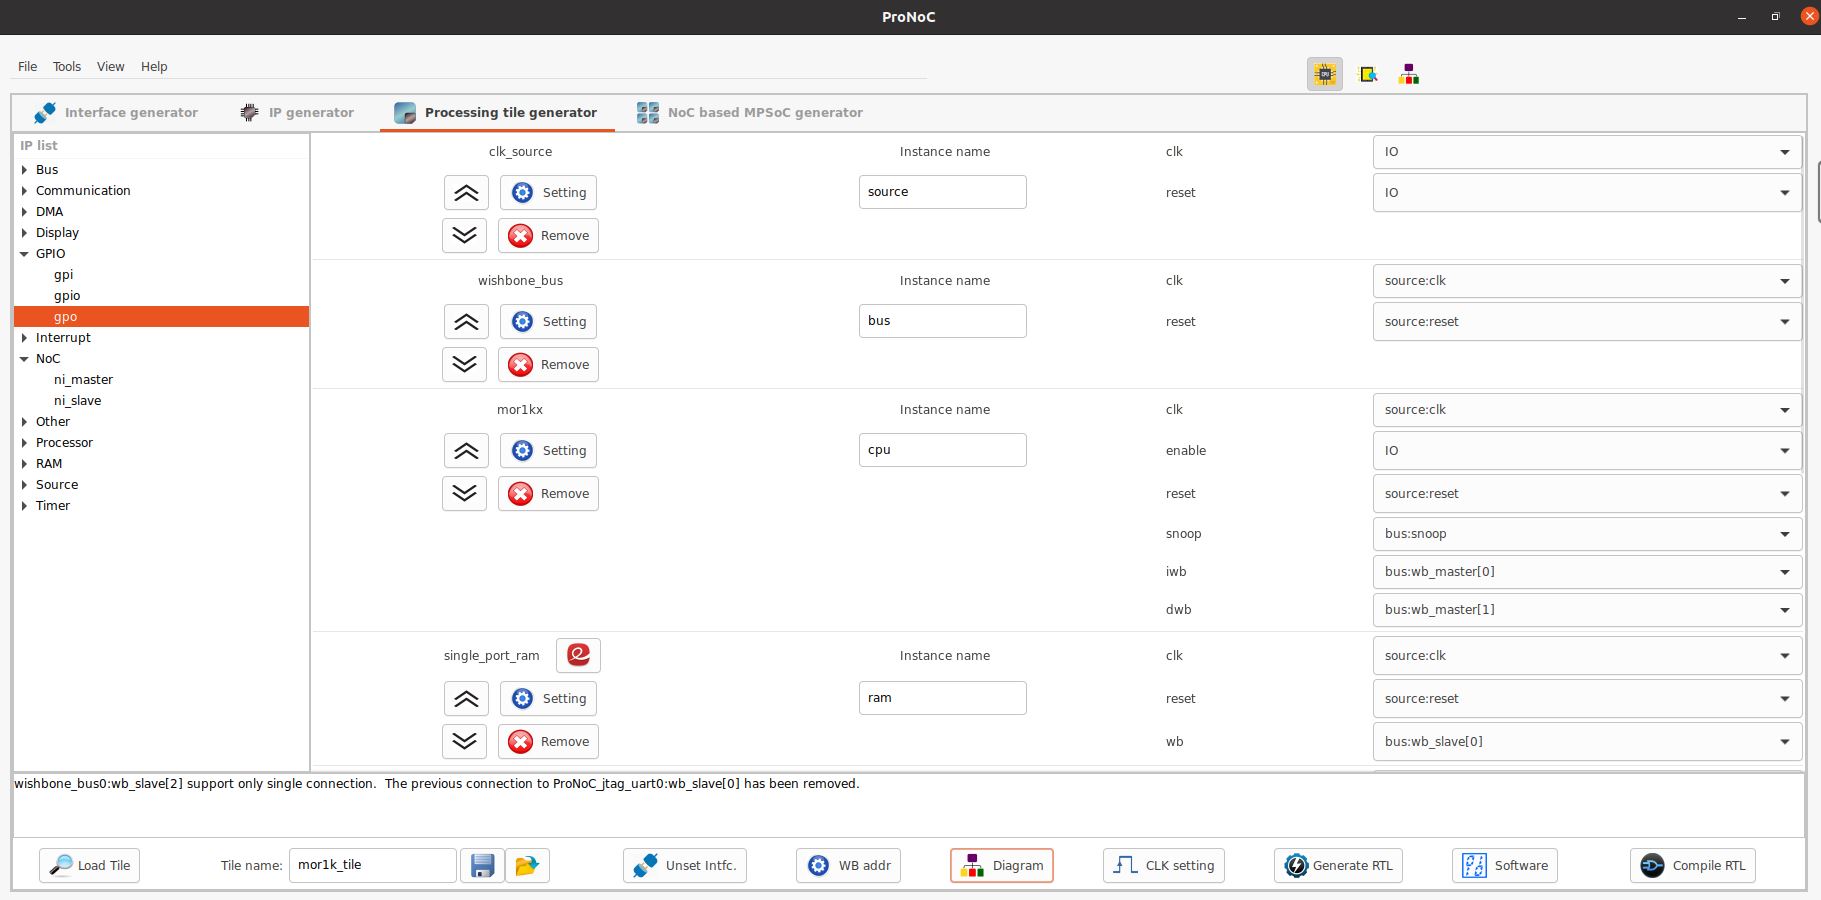Click the chip icon in top toolbar
Screen dimensions: 1821x900
[x=1325, y=74]
